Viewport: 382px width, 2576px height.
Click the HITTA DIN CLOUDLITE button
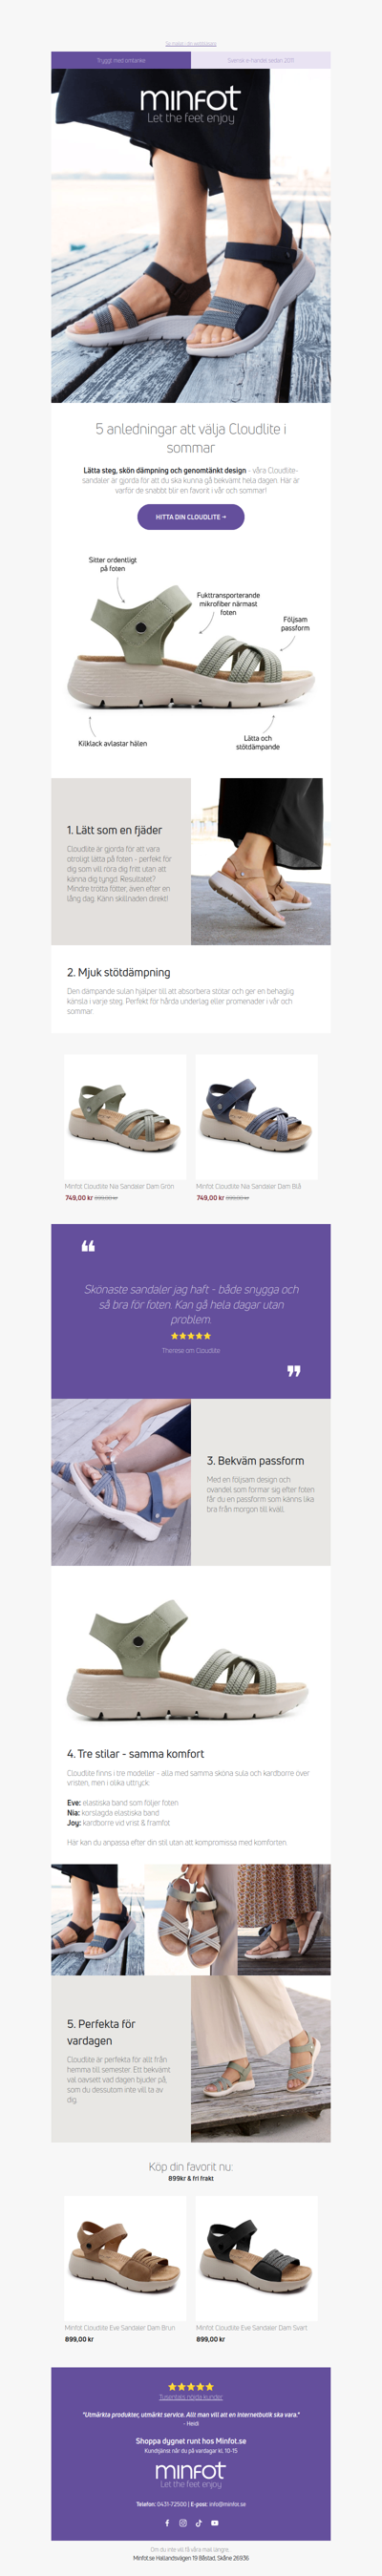tap(190, 517)
